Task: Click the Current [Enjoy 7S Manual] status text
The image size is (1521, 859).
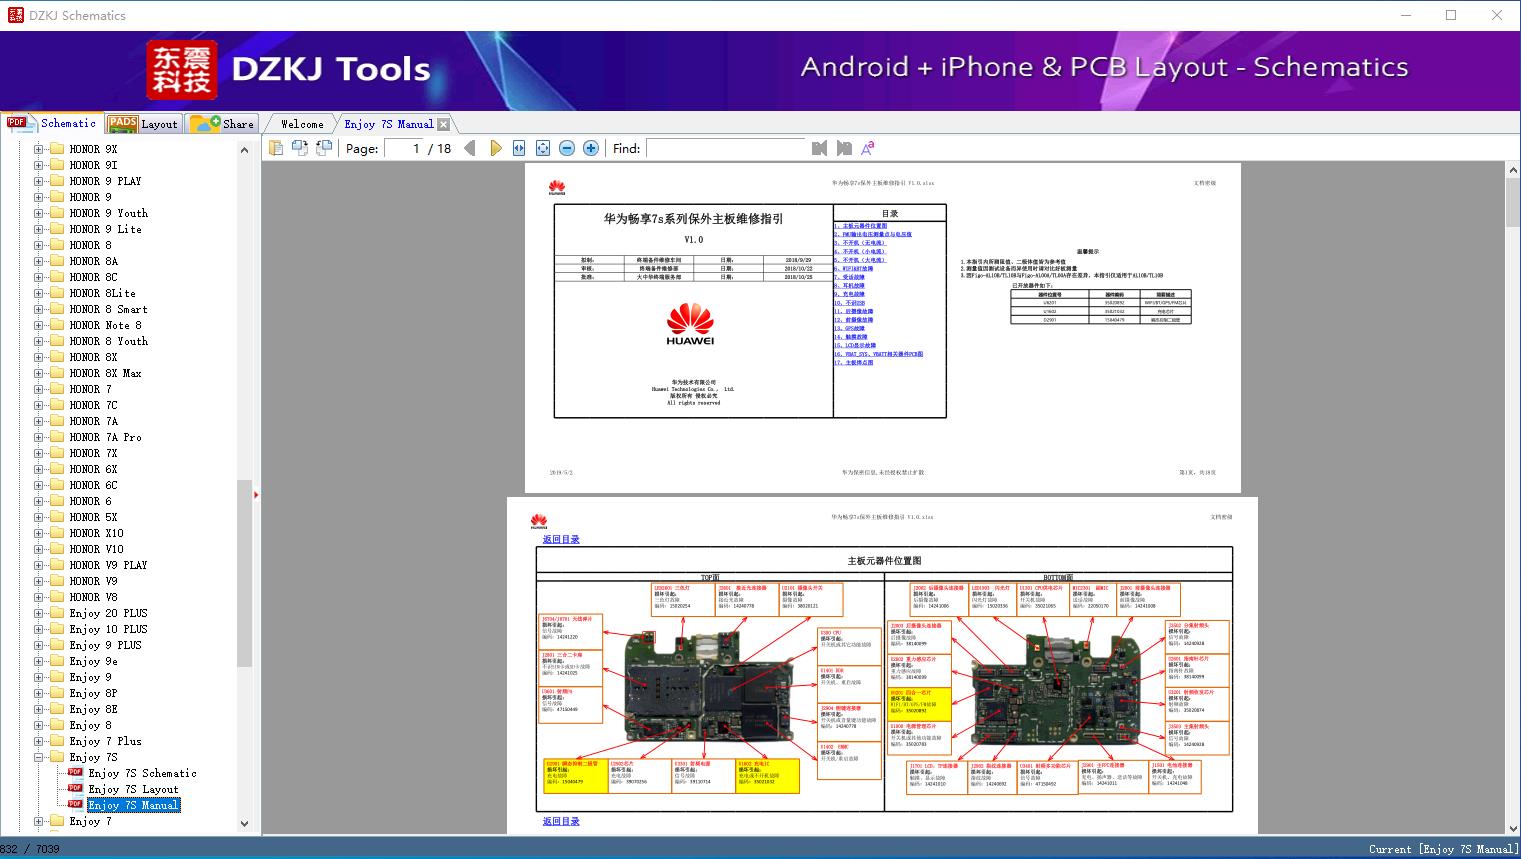Action: 1442,849
